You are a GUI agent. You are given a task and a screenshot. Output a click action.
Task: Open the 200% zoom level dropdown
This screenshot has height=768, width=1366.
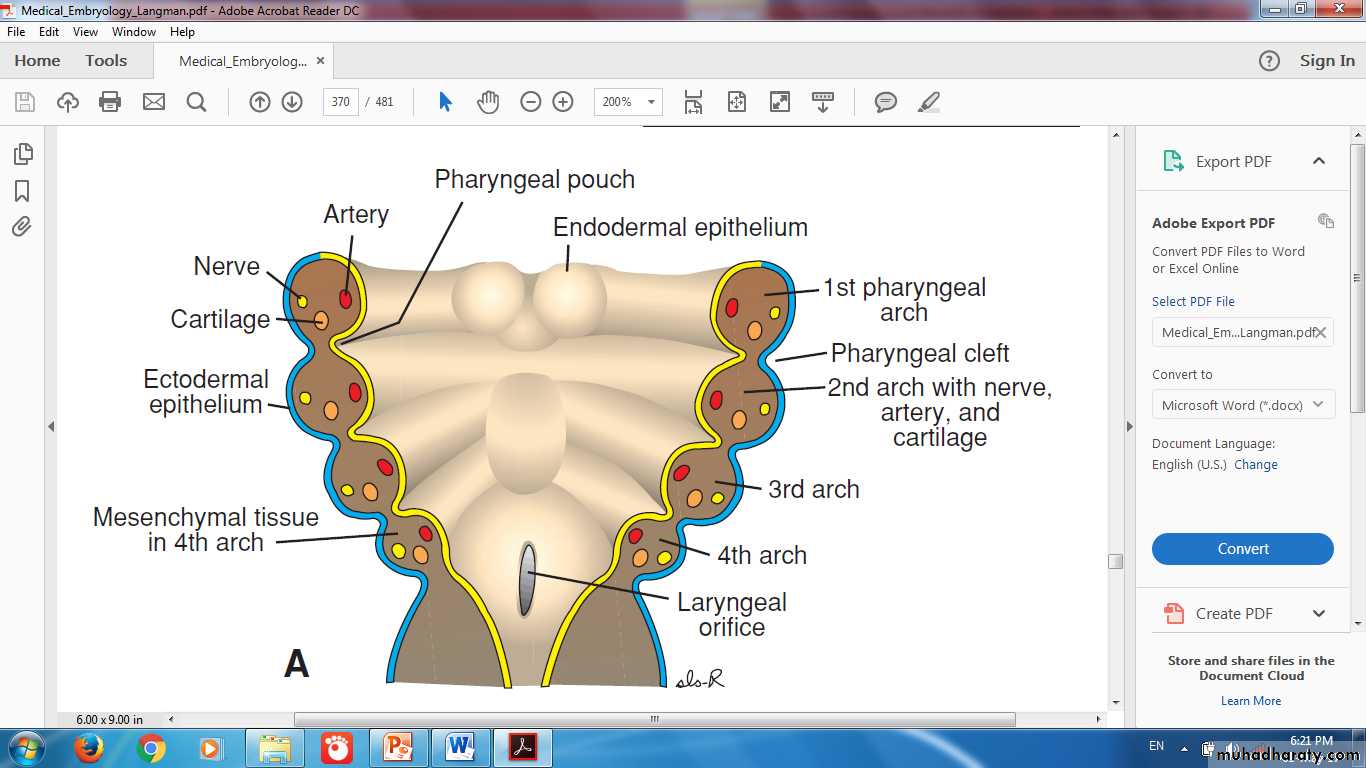[628, 102]
